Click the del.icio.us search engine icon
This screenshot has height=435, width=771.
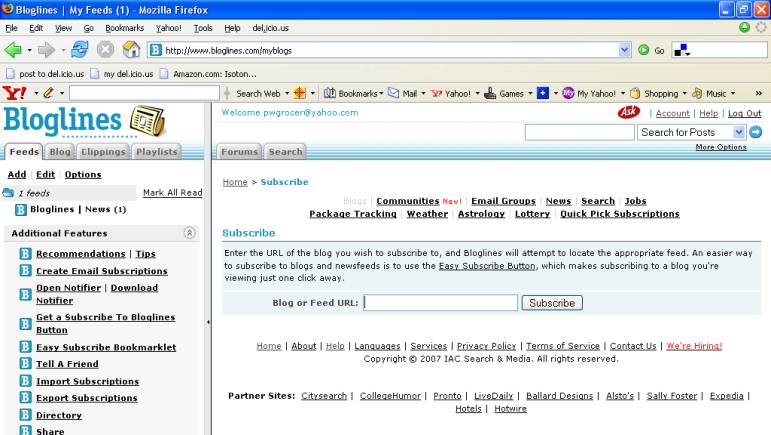pyautogui.click(x=681, y=50)
